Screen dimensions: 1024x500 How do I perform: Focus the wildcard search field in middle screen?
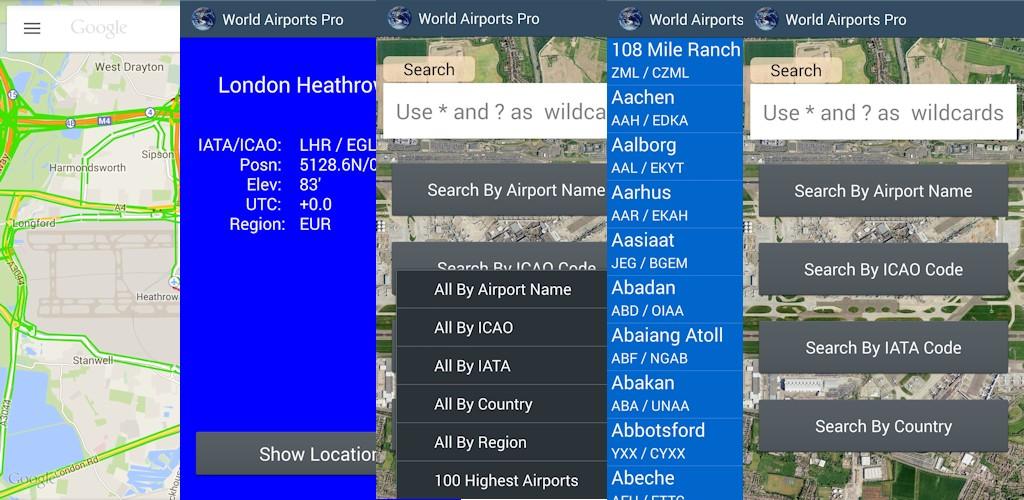(495, 112)
